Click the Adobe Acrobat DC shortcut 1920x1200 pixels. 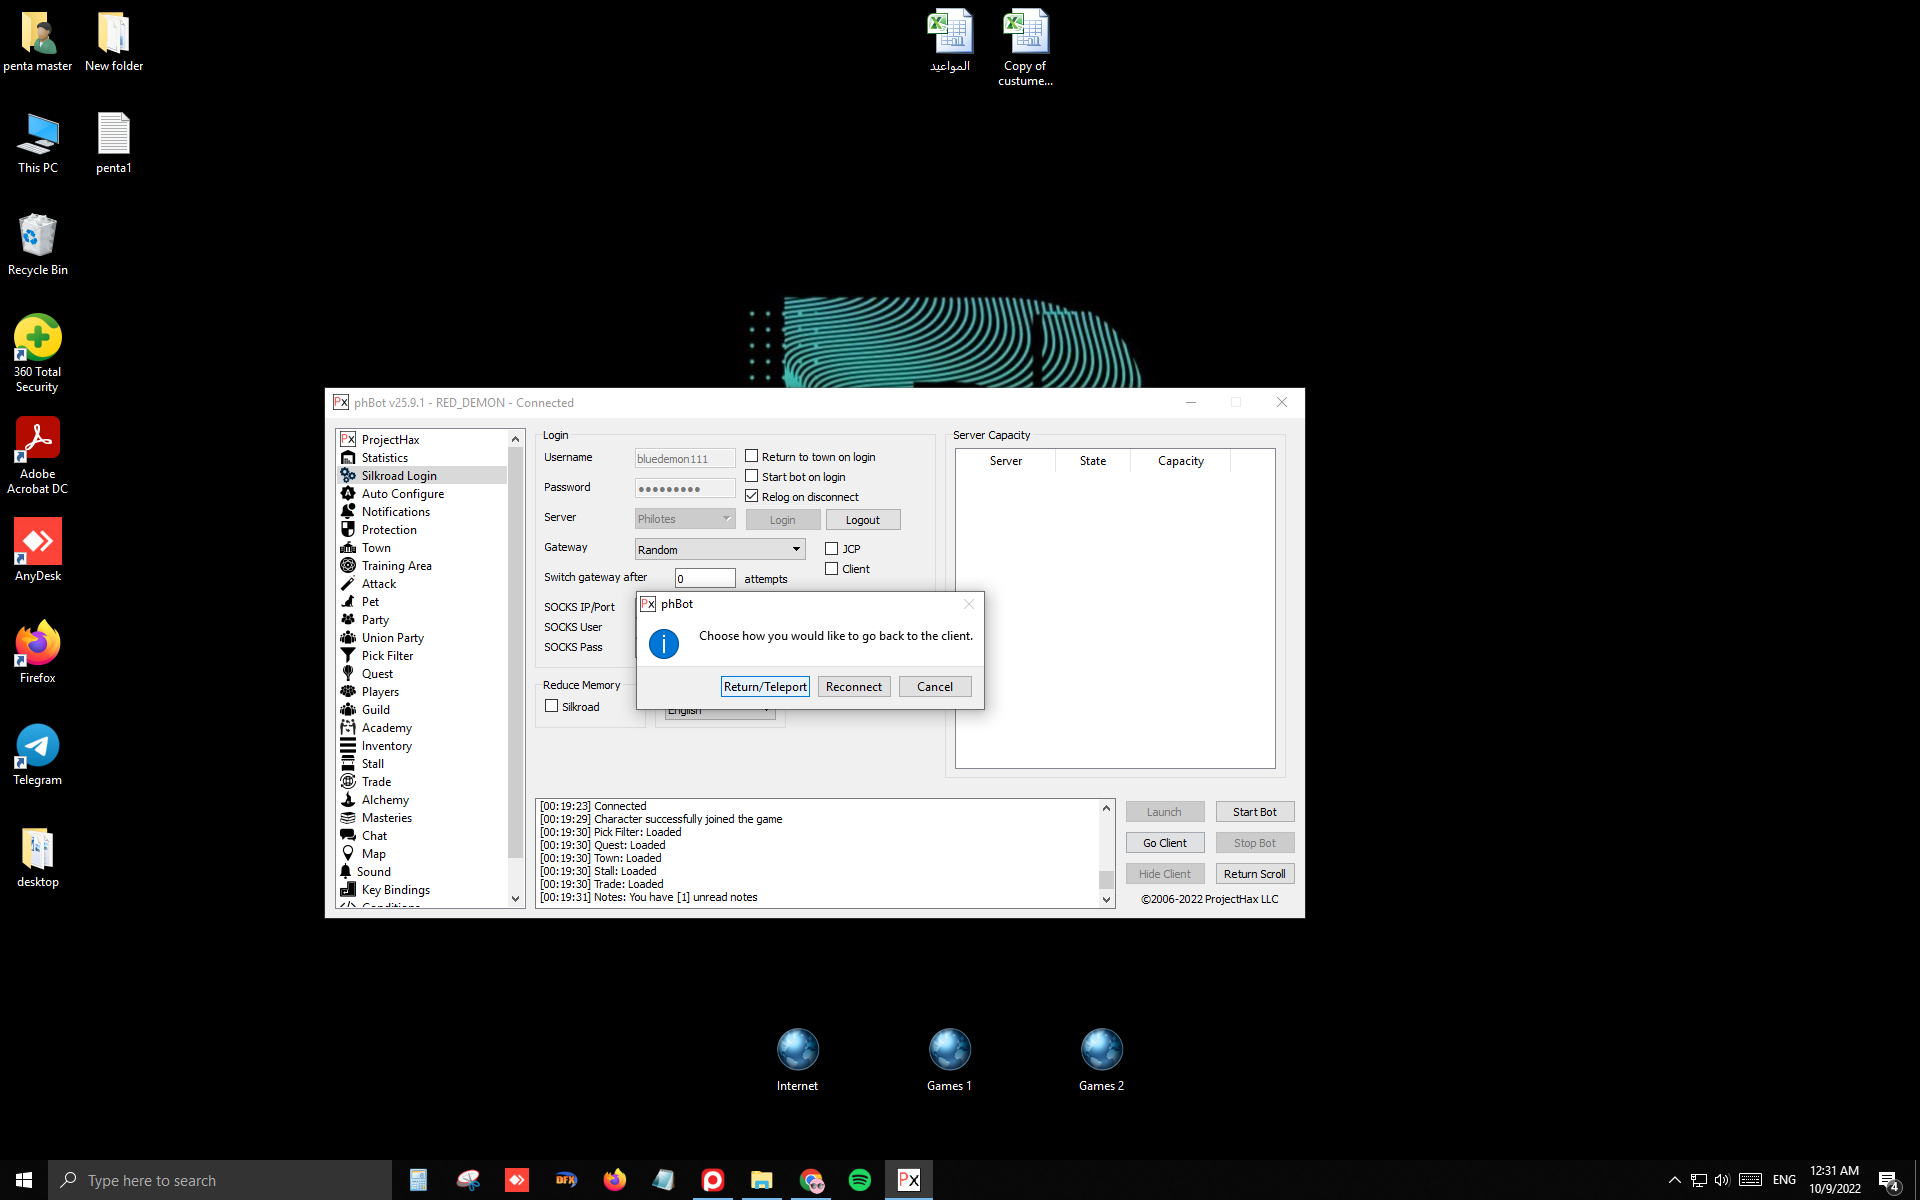(38, 439)
